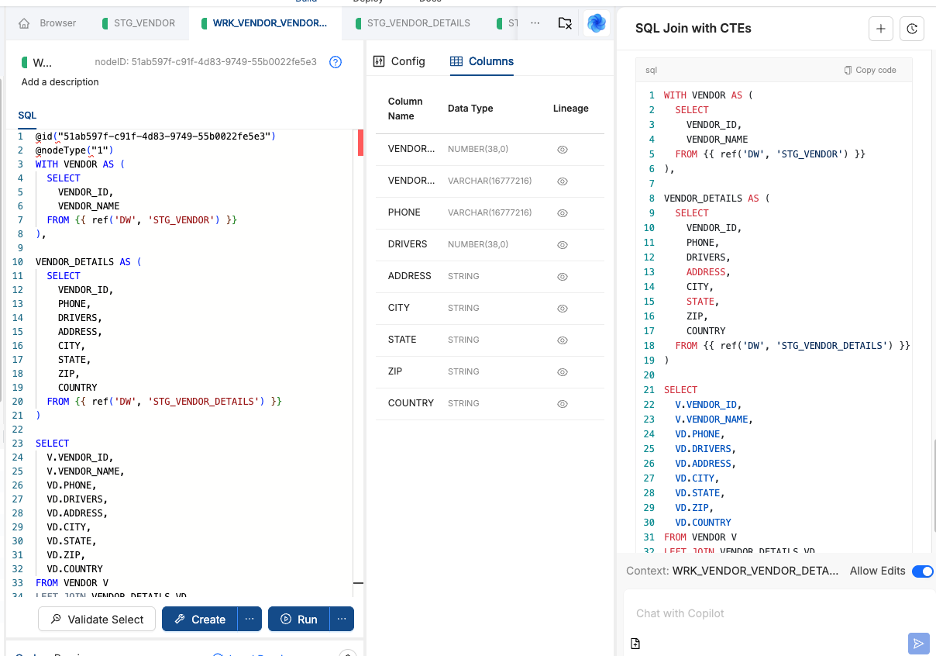Open the tab overflow ellipsis menu
Screen dimensions: 936x656
pyautogui.click(x=535, y=23)
